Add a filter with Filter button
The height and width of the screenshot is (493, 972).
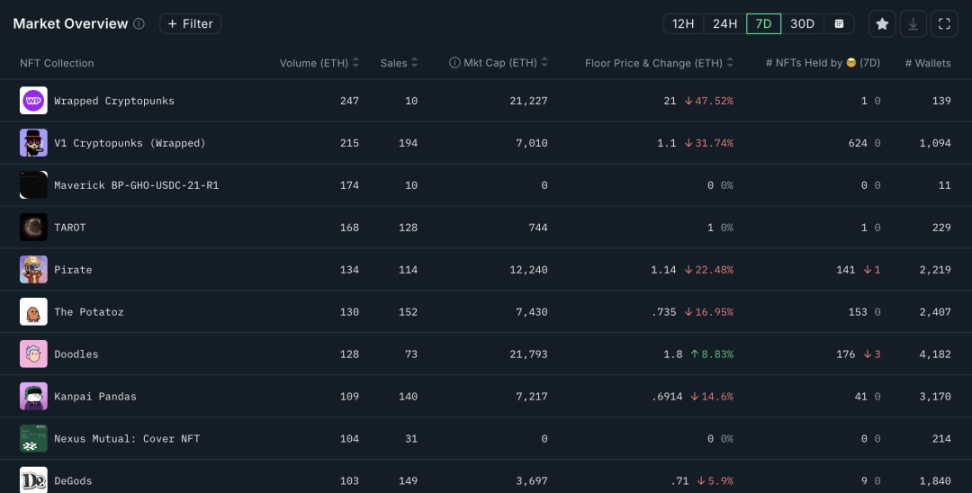[x=190, y=24]
